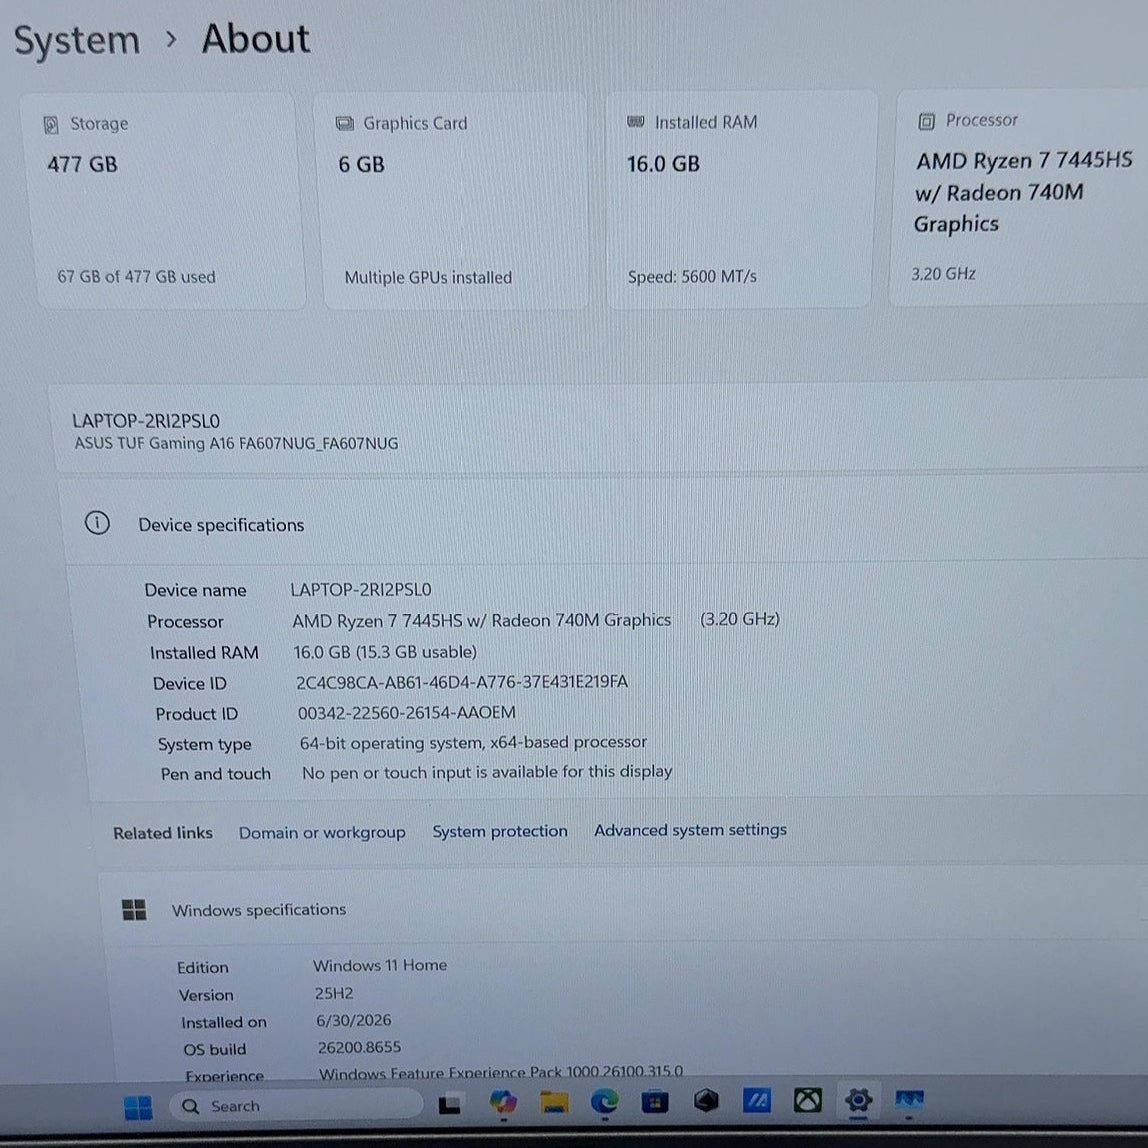The width and height of the screenshot is (1148, 1148).
Task: Open MyASUS app from taskbar
Action: tap(756, 1100)
